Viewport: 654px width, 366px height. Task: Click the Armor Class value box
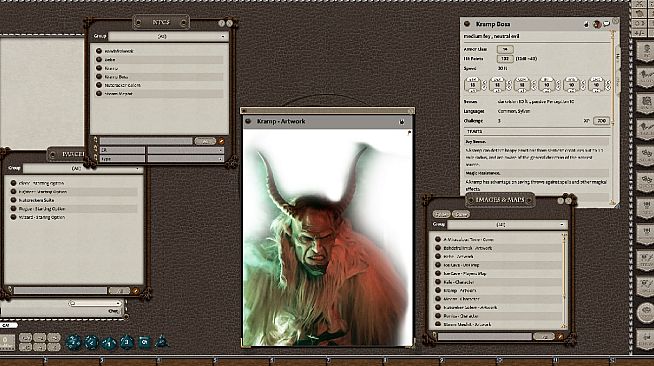pyautogui.click(x=505, y=49)
